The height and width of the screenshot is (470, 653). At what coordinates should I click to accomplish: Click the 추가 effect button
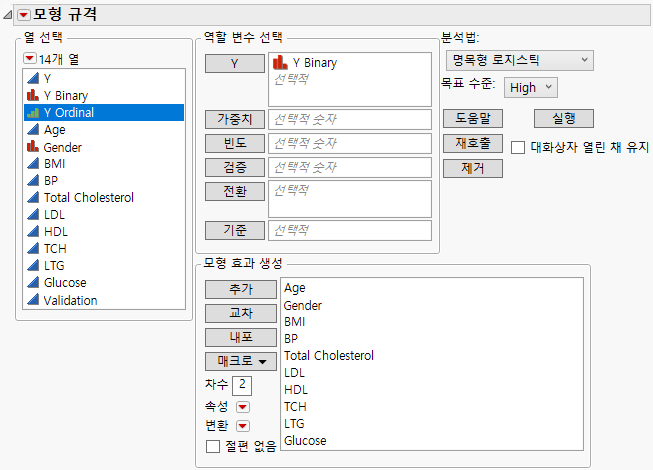click(241, 289)
